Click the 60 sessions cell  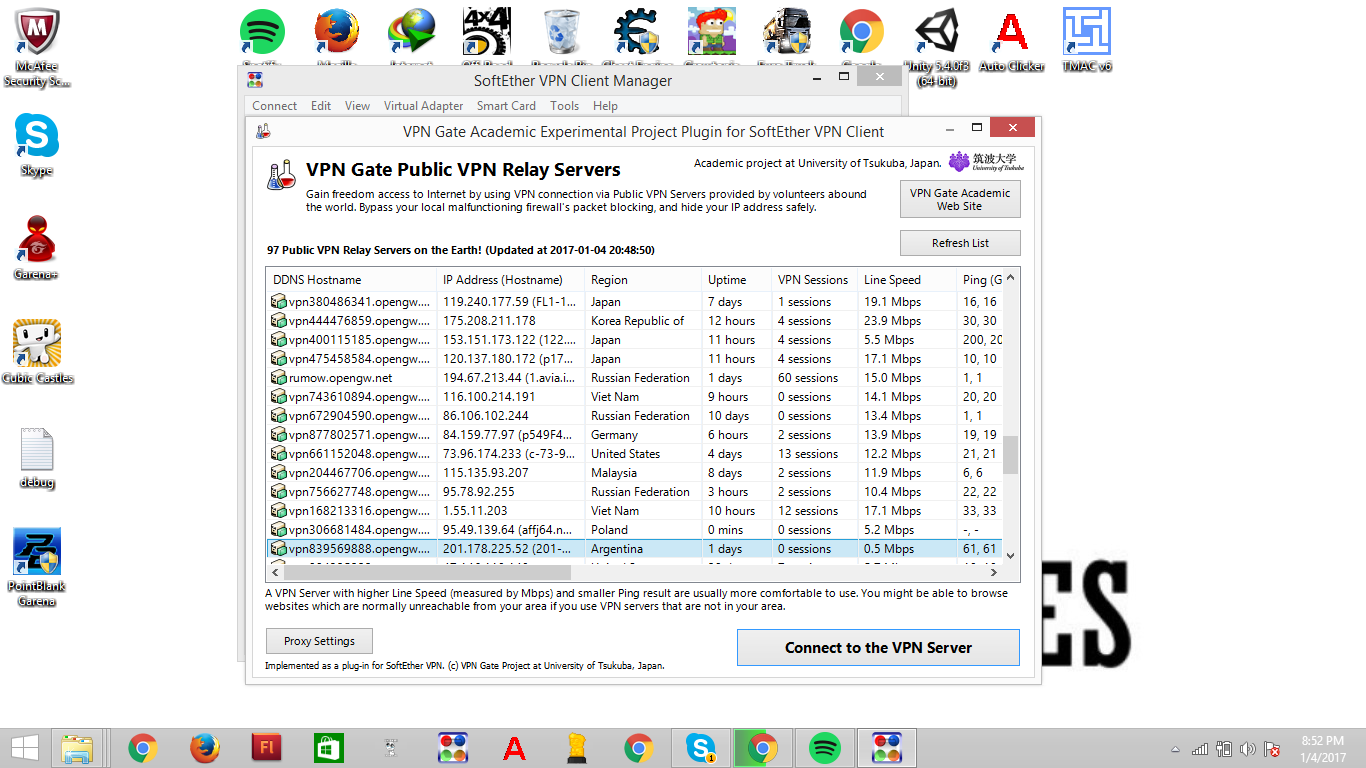(808, 378)
